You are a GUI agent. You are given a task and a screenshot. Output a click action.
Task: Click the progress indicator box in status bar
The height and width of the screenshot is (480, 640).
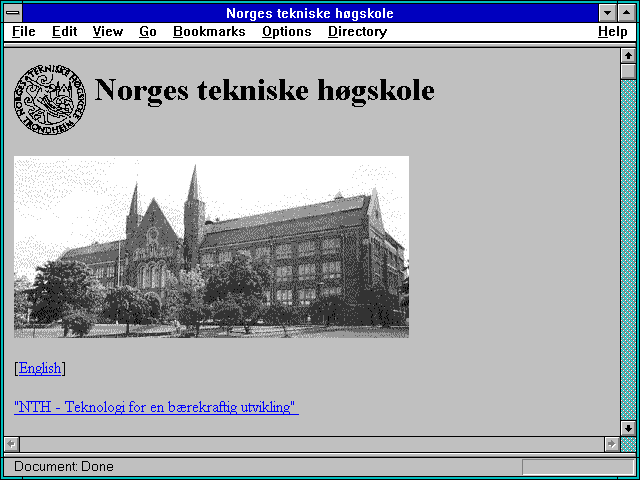(578, 467)
